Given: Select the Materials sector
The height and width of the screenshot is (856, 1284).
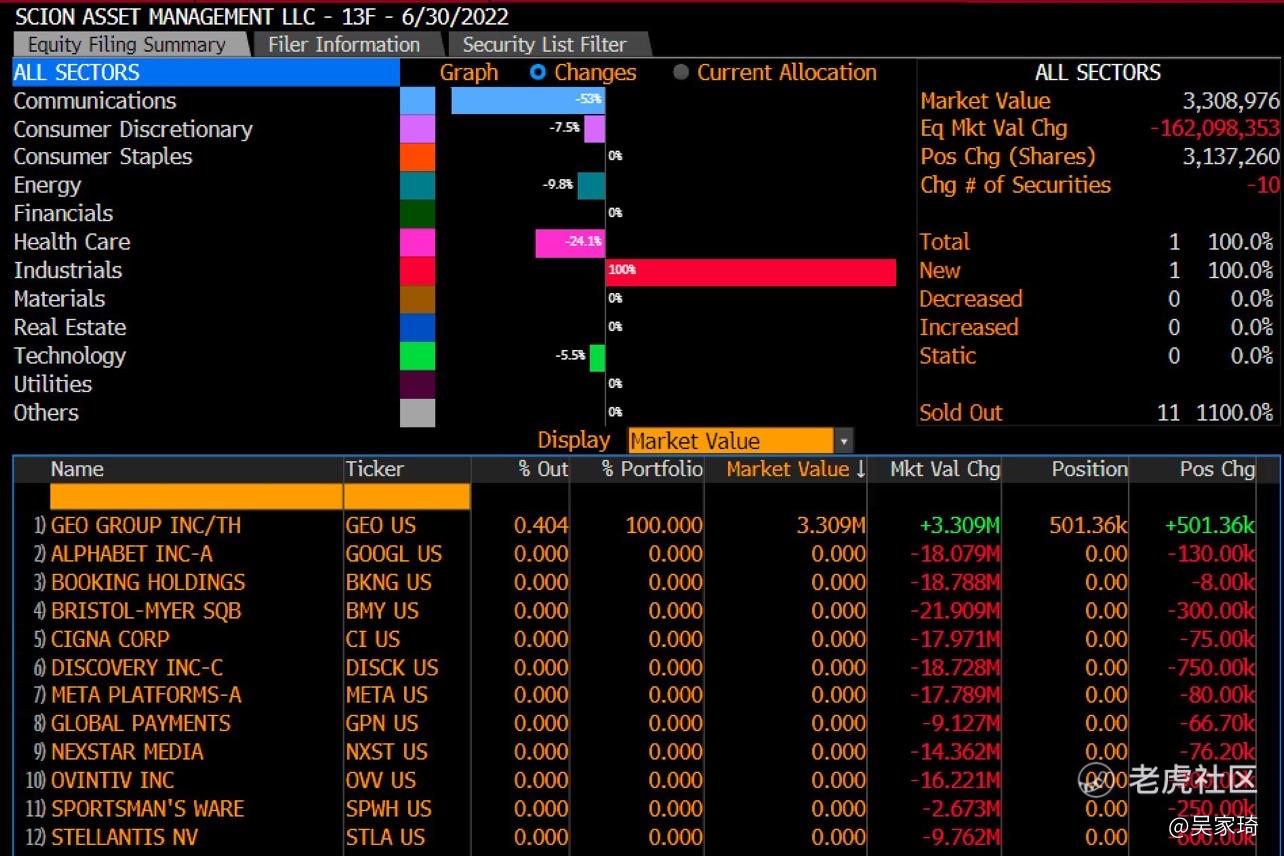Looking at the screenshot, I should click(59, 299).
